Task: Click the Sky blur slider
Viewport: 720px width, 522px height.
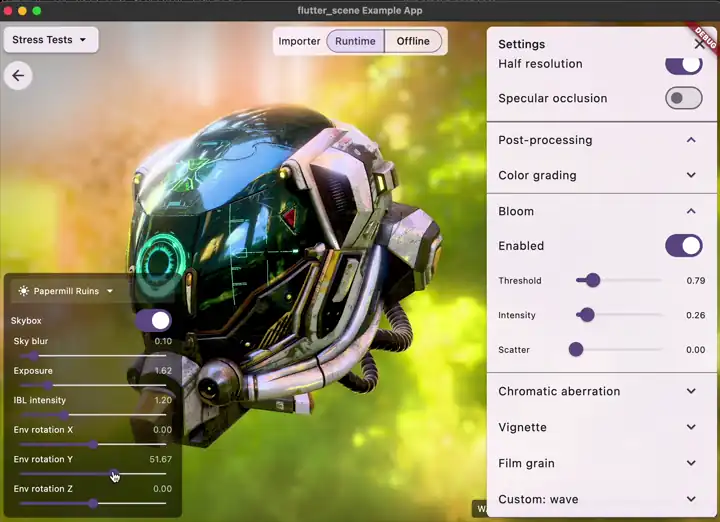Action: 93,356
